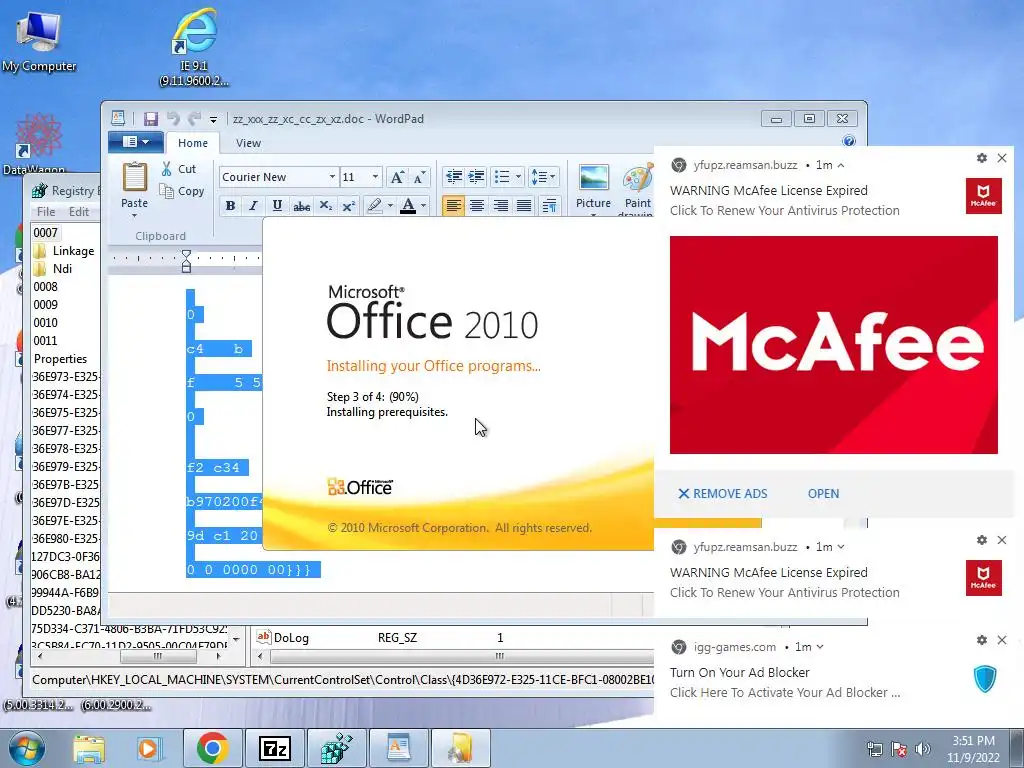This screenshot has width=1024, height=768.
Task: Click the Undo arrow in WordPad's title bar
Action: click(173, 119)
